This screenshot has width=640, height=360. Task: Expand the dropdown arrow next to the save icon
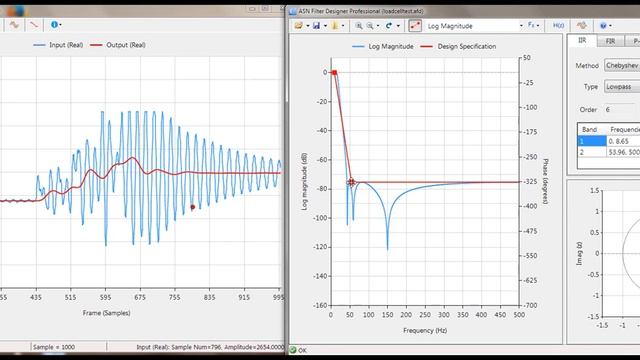tap(325, 26)
